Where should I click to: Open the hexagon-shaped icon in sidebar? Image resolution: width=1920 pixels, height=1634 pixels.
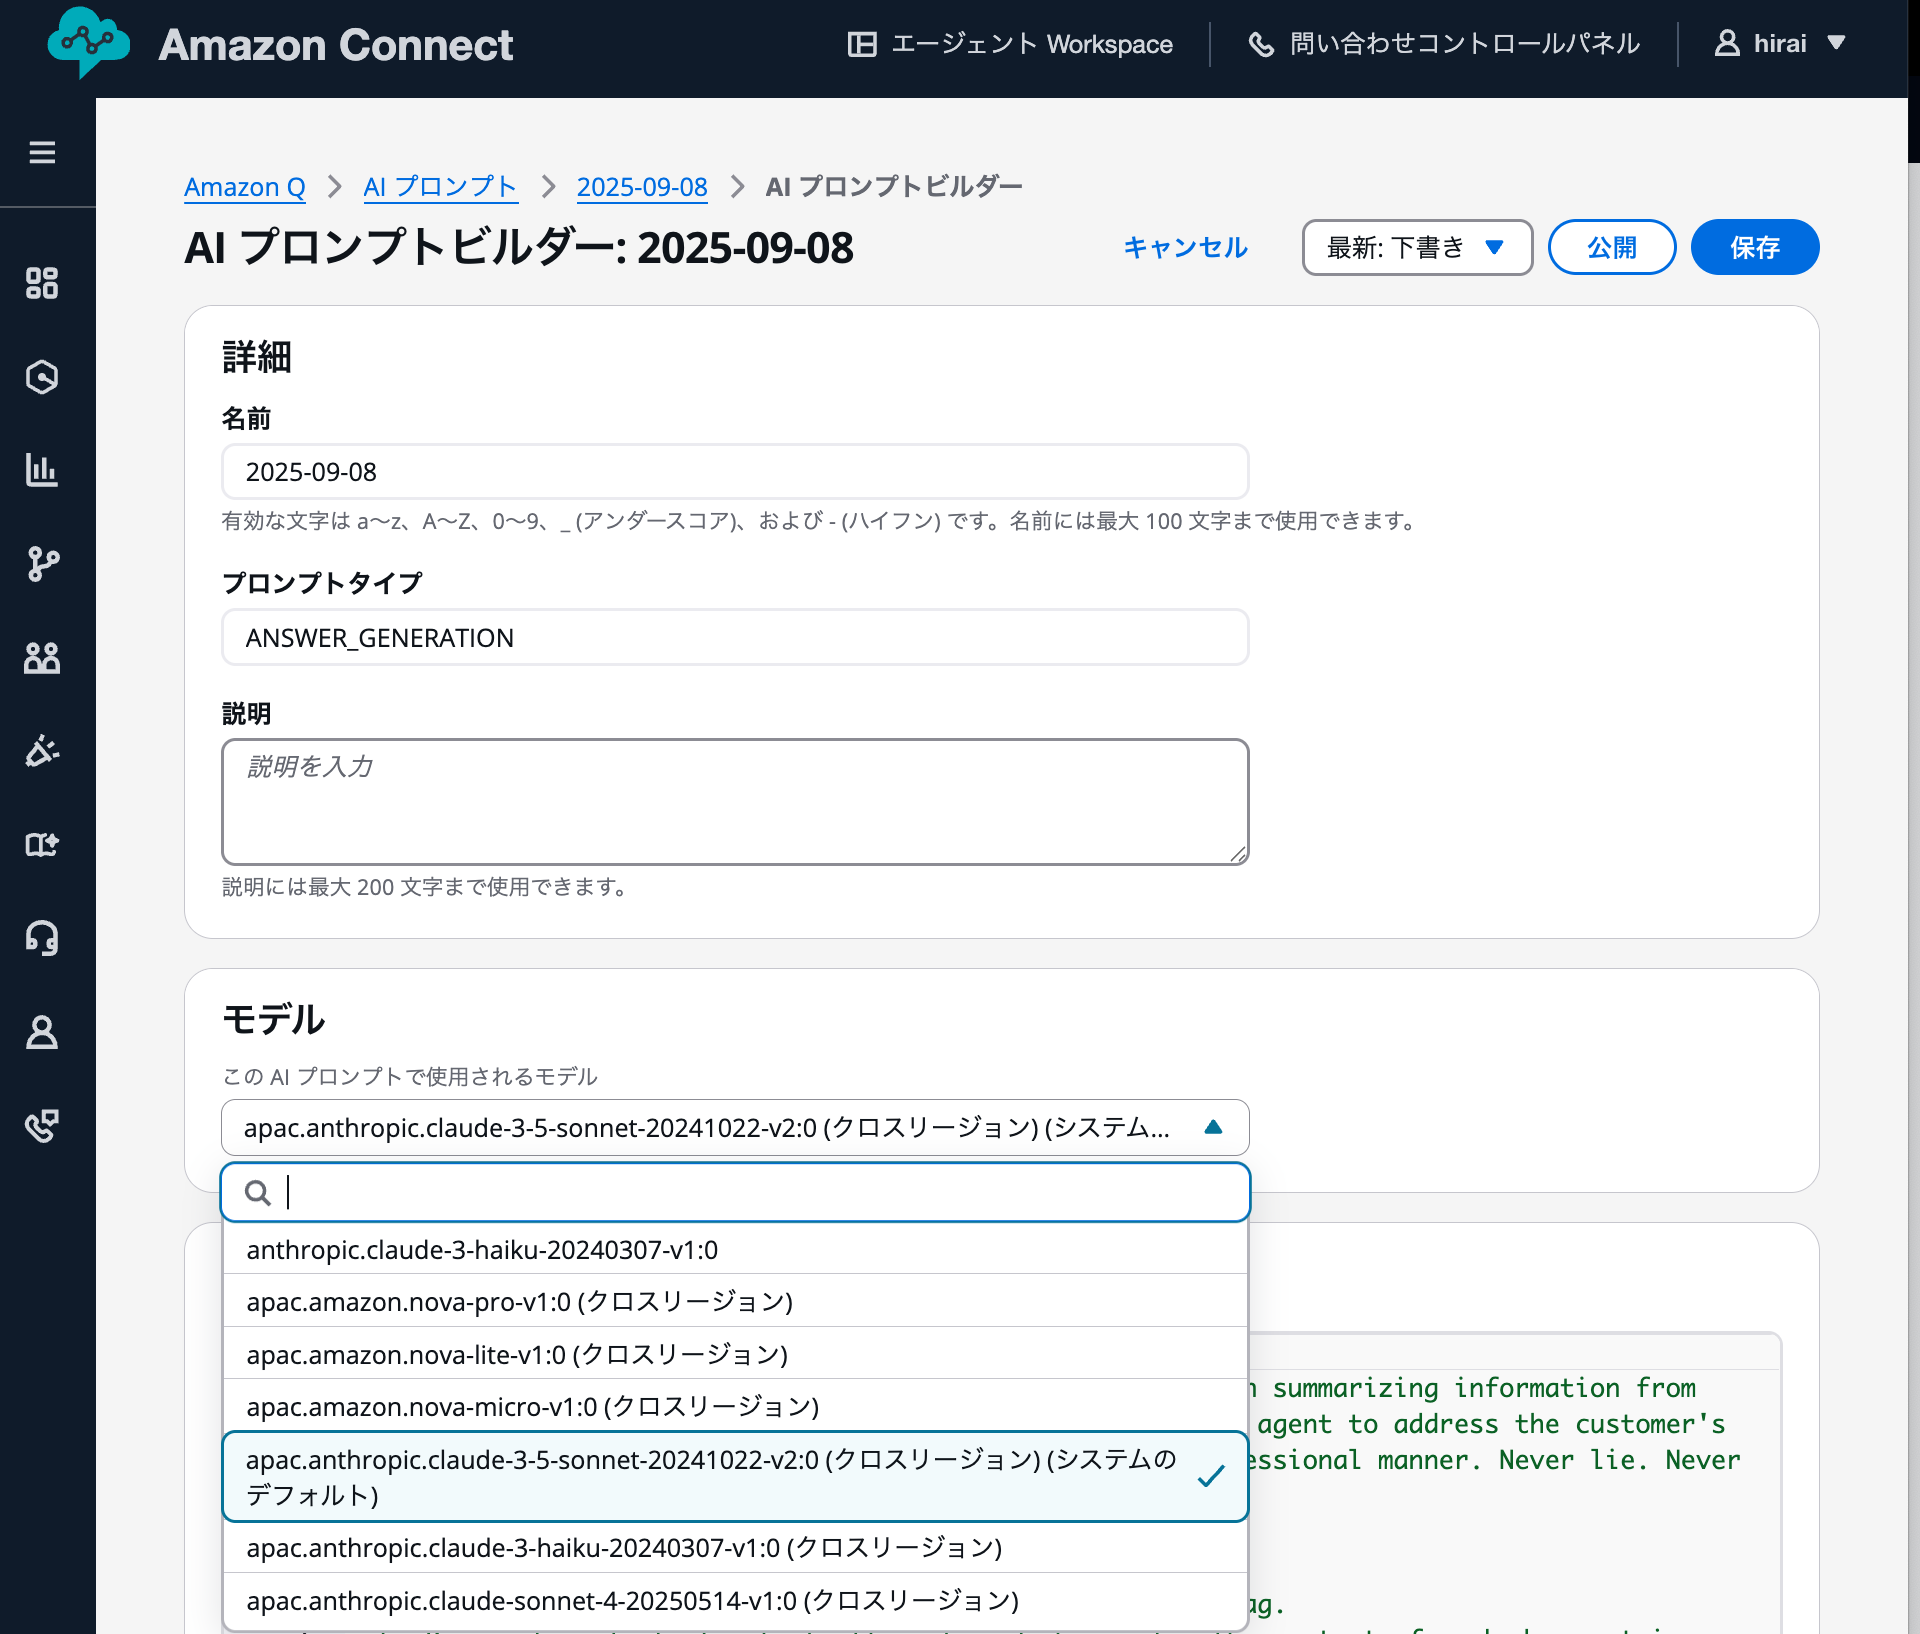pyautogui.click(x=42, y=377)
